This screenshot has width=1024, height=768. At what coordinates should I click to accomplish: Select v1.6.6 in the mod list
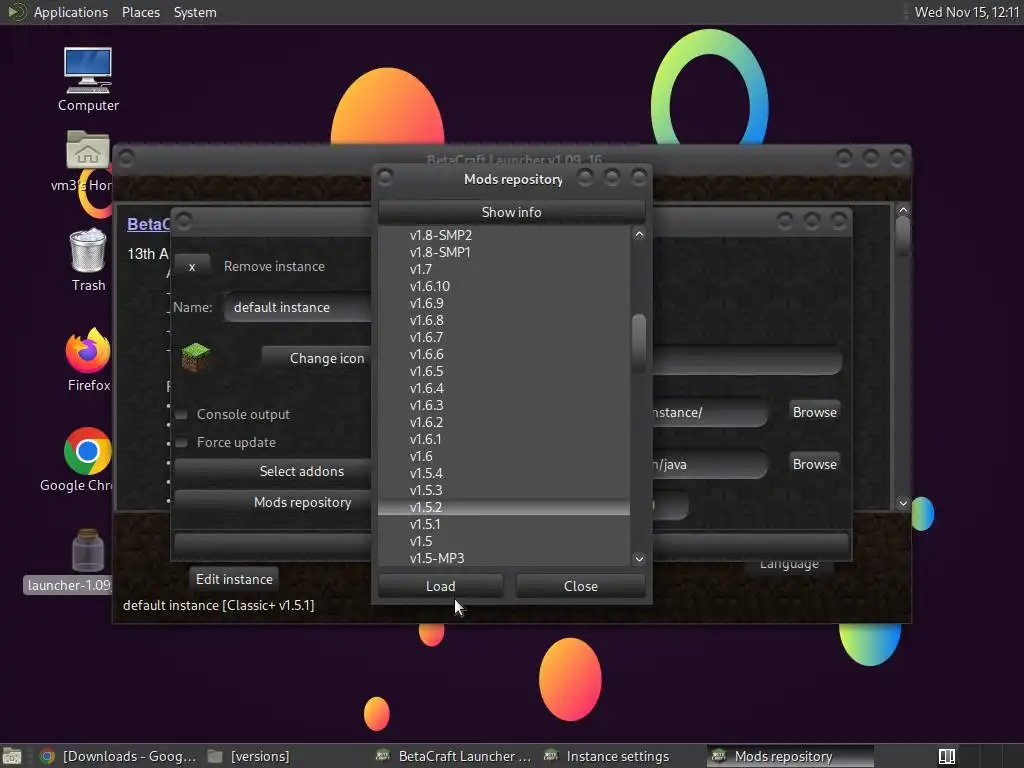[504, 354]
